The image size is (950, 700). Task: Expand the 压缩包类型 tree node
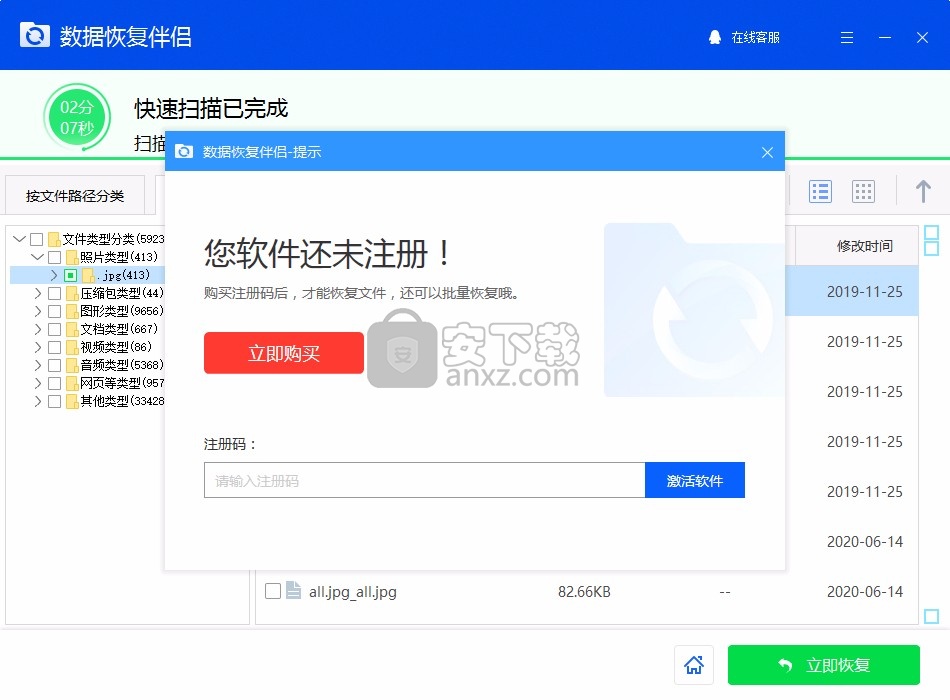click(38, 293)
